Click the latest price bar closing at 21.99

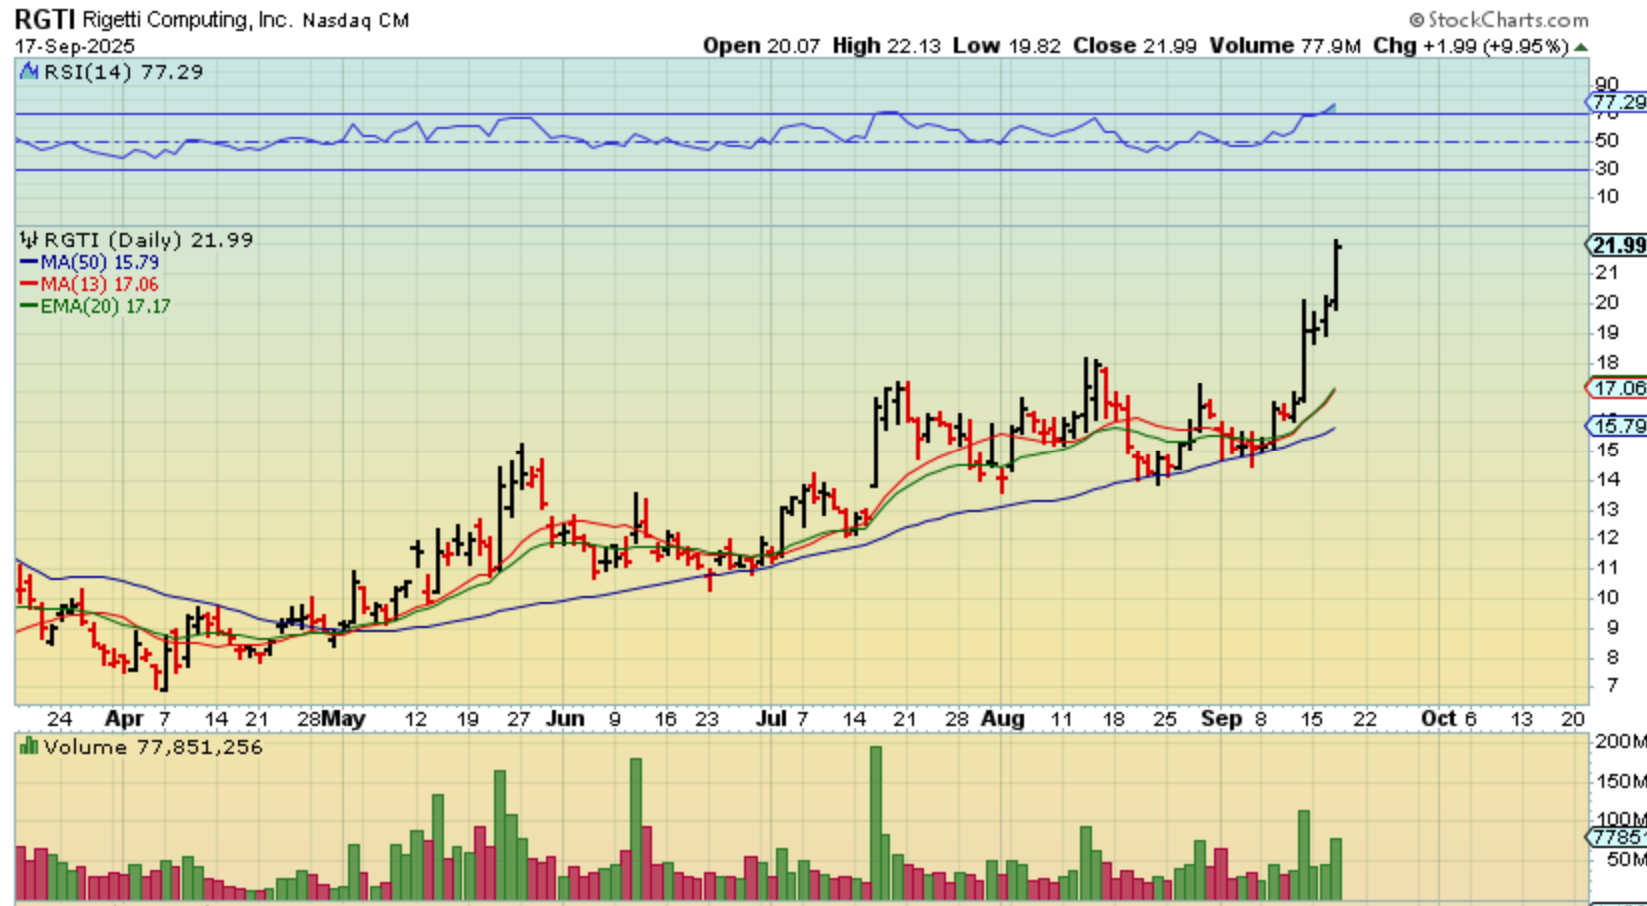click(x=1336, y=275)
